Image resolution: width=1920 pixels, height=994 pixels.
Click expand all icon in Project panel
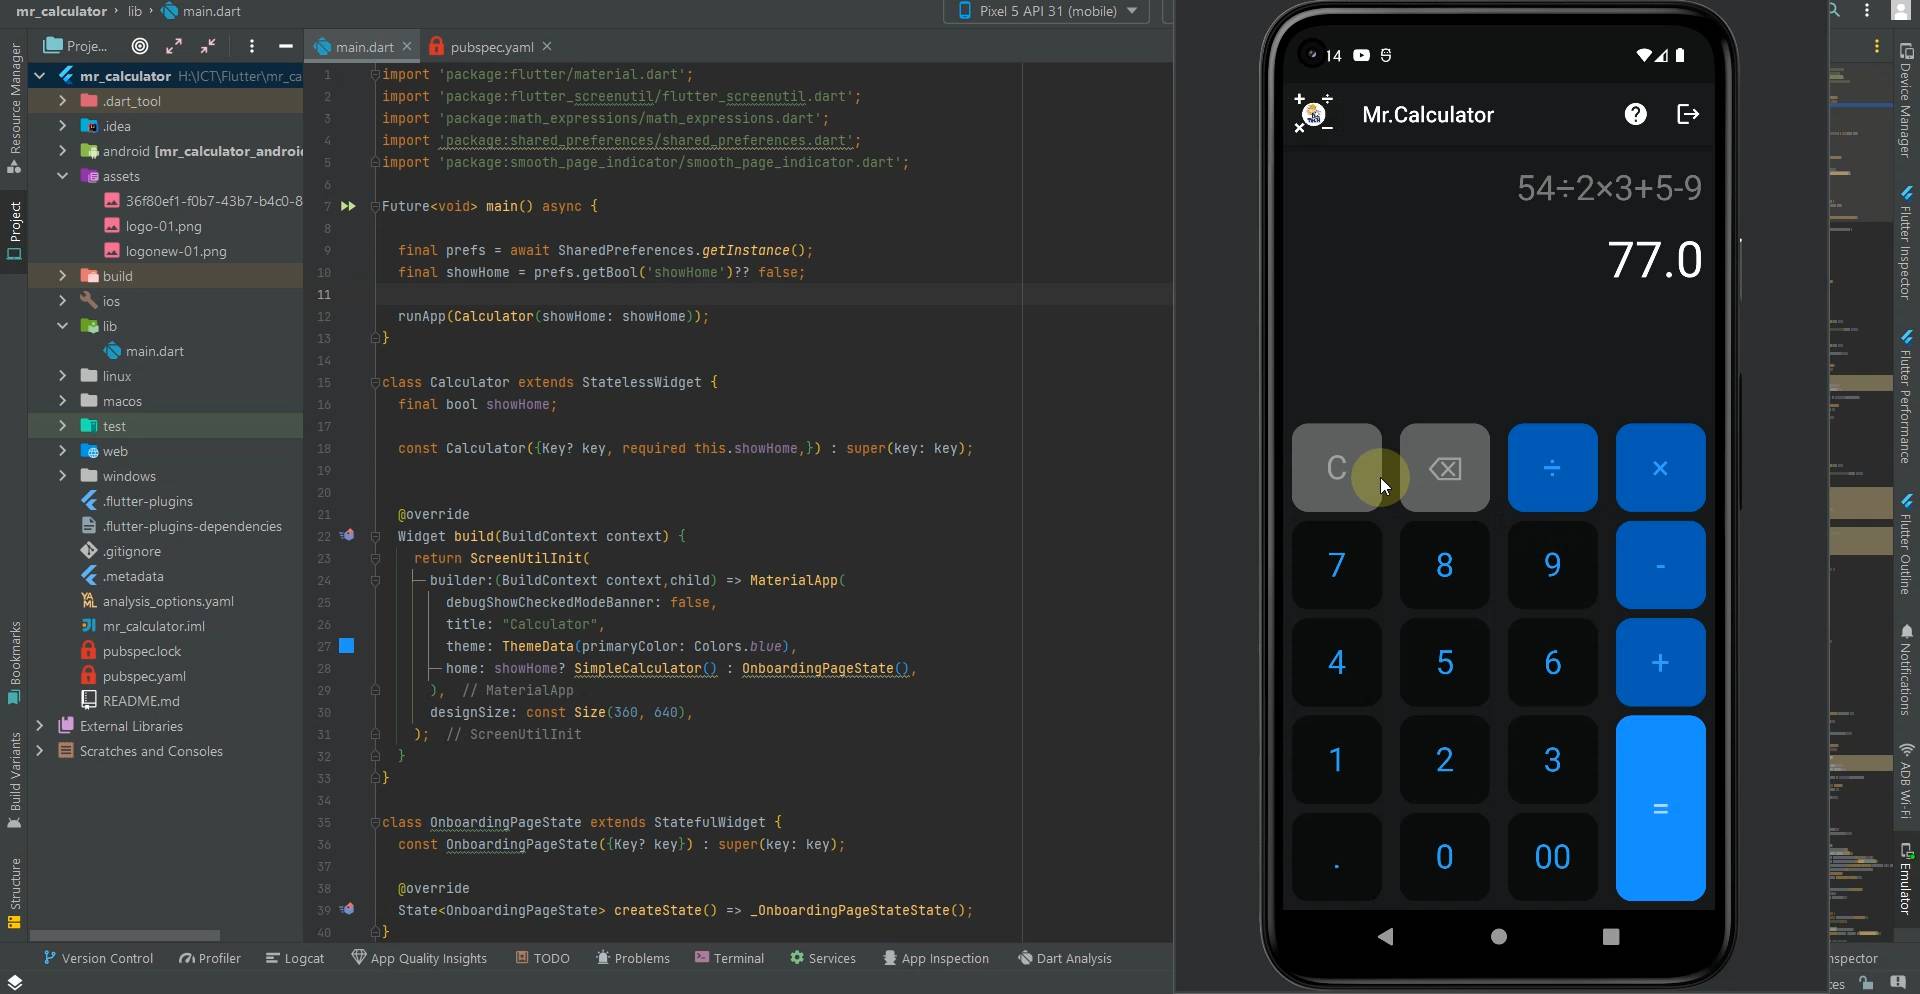[x=174, y=46]
